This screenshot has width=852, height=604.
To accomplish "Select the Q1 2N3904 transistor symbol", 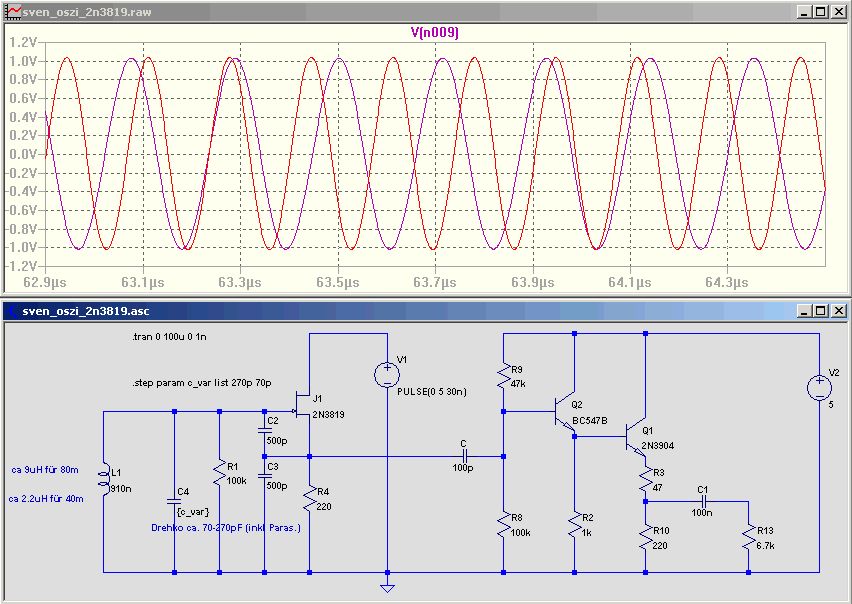I will [635, 437].
